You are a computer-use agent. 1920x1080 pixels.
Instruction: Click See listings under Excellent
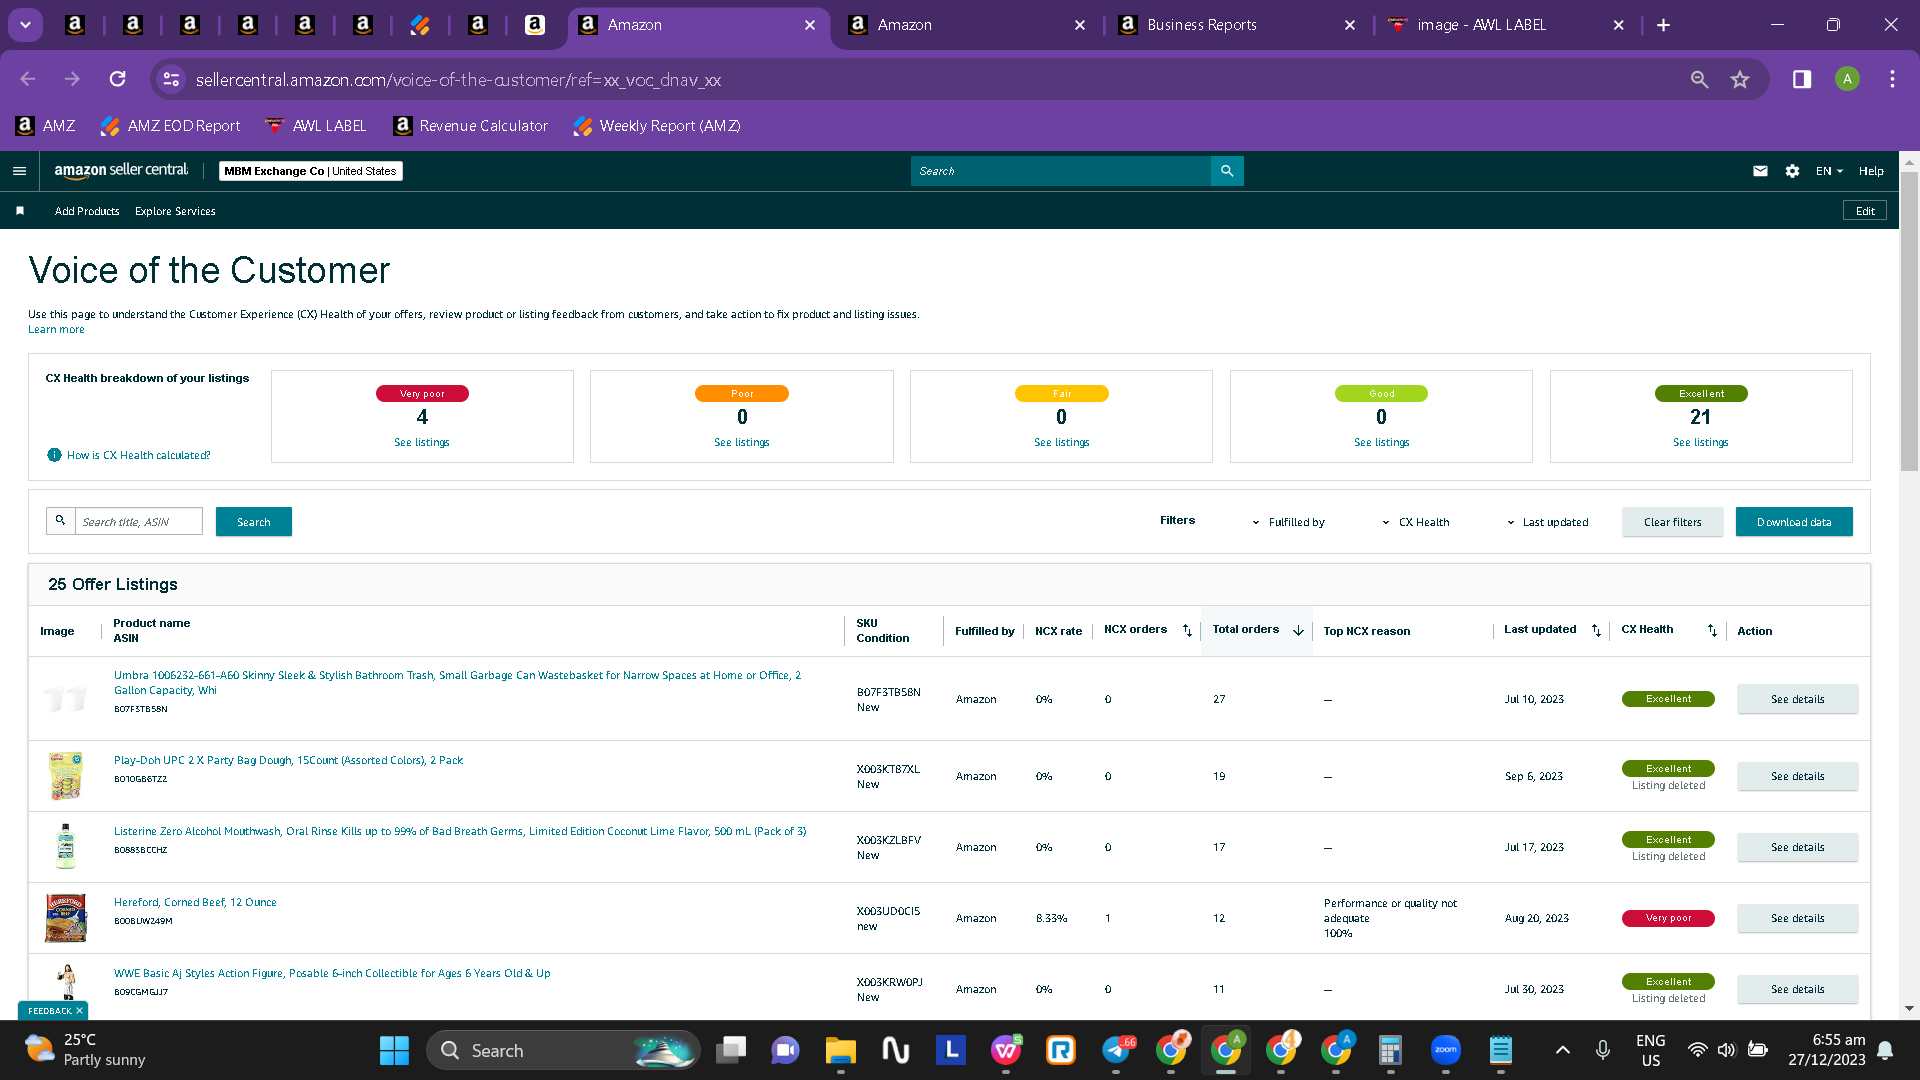[1701, 442]
